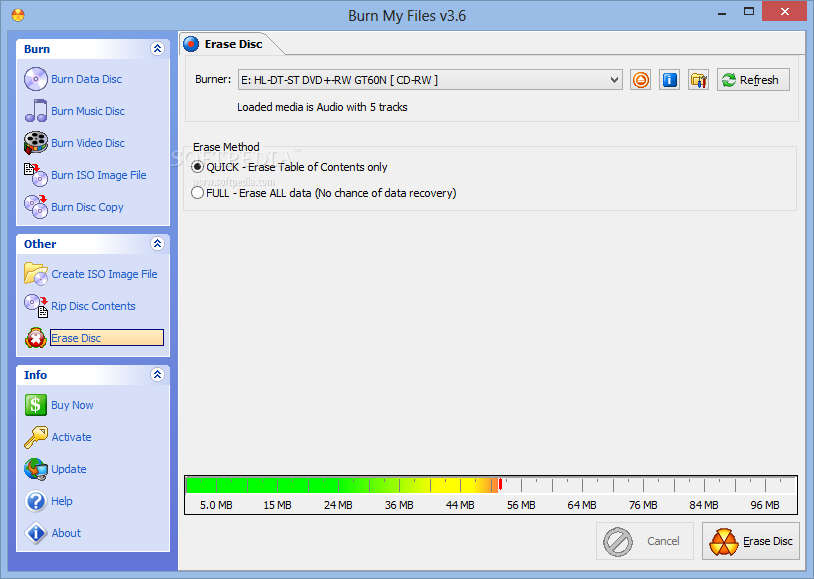The width and height of the screenshot is (814, 579).
Task: Click the Buy Now dollar icon
Action: pyautogui.click(x=36, y=405)
